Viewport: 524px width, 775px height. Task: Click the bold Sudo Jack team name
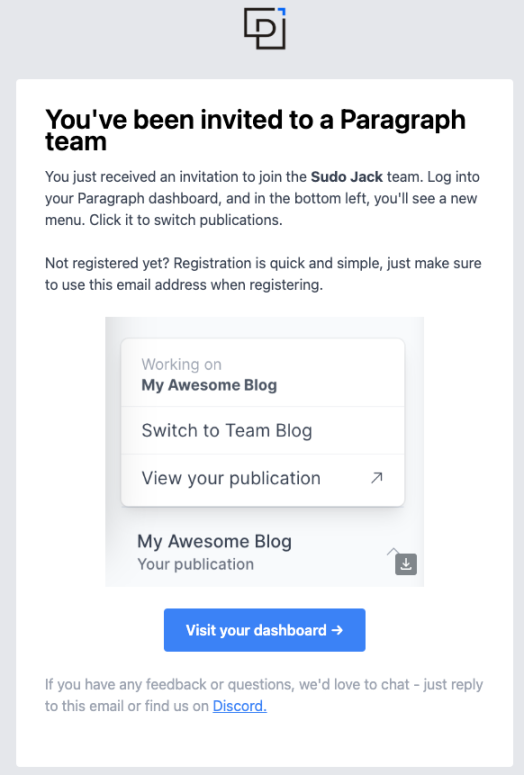coord(347,177)
